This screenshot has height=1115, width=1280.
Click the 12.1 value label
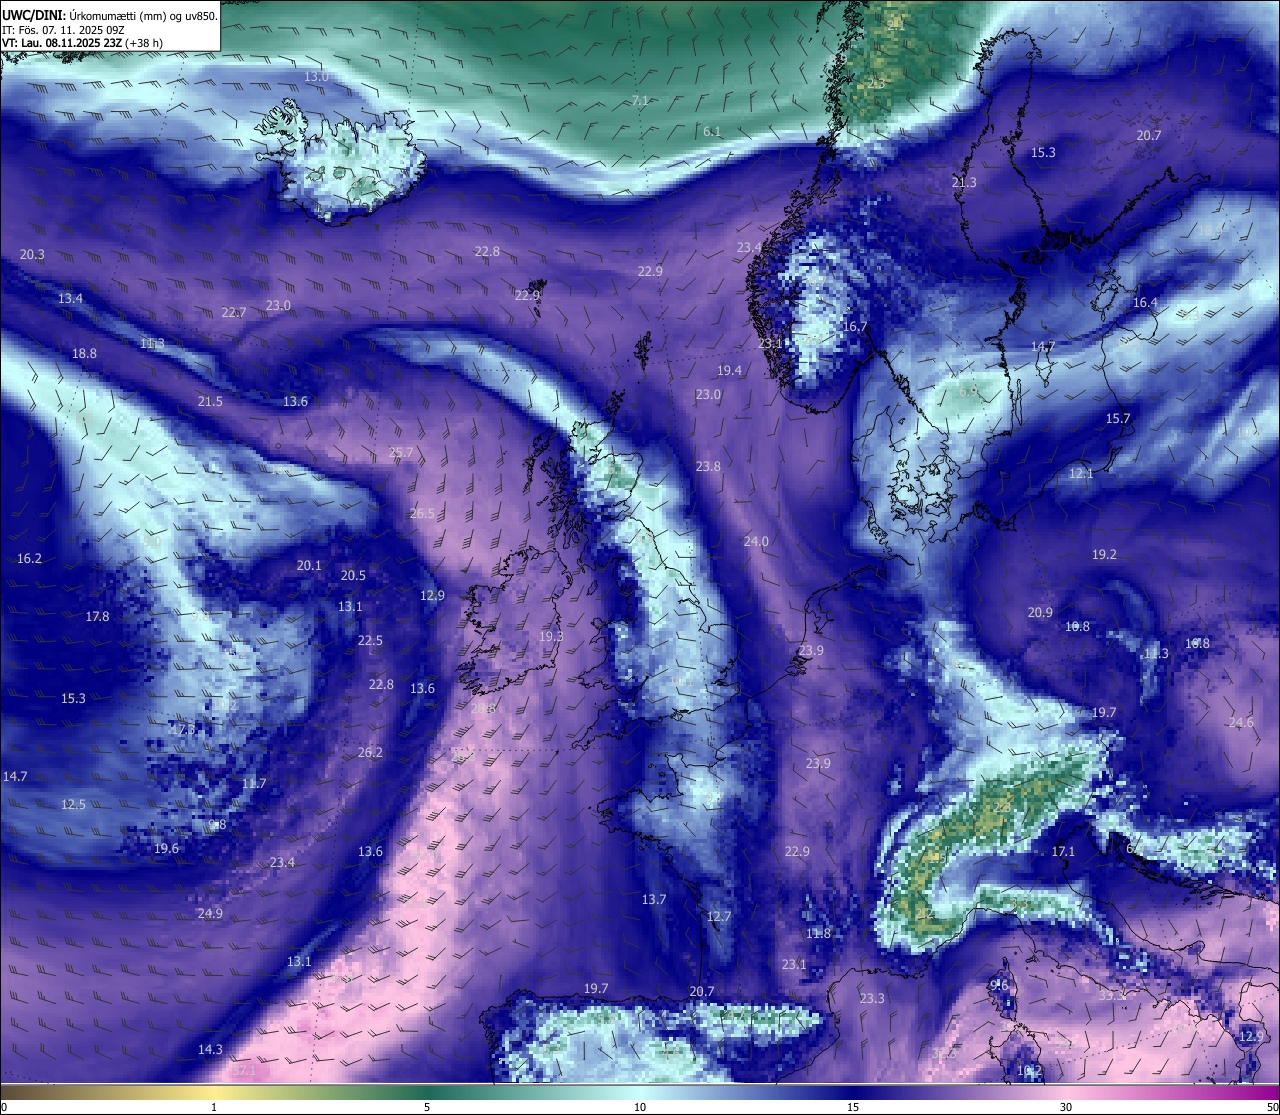[1081, 473]
